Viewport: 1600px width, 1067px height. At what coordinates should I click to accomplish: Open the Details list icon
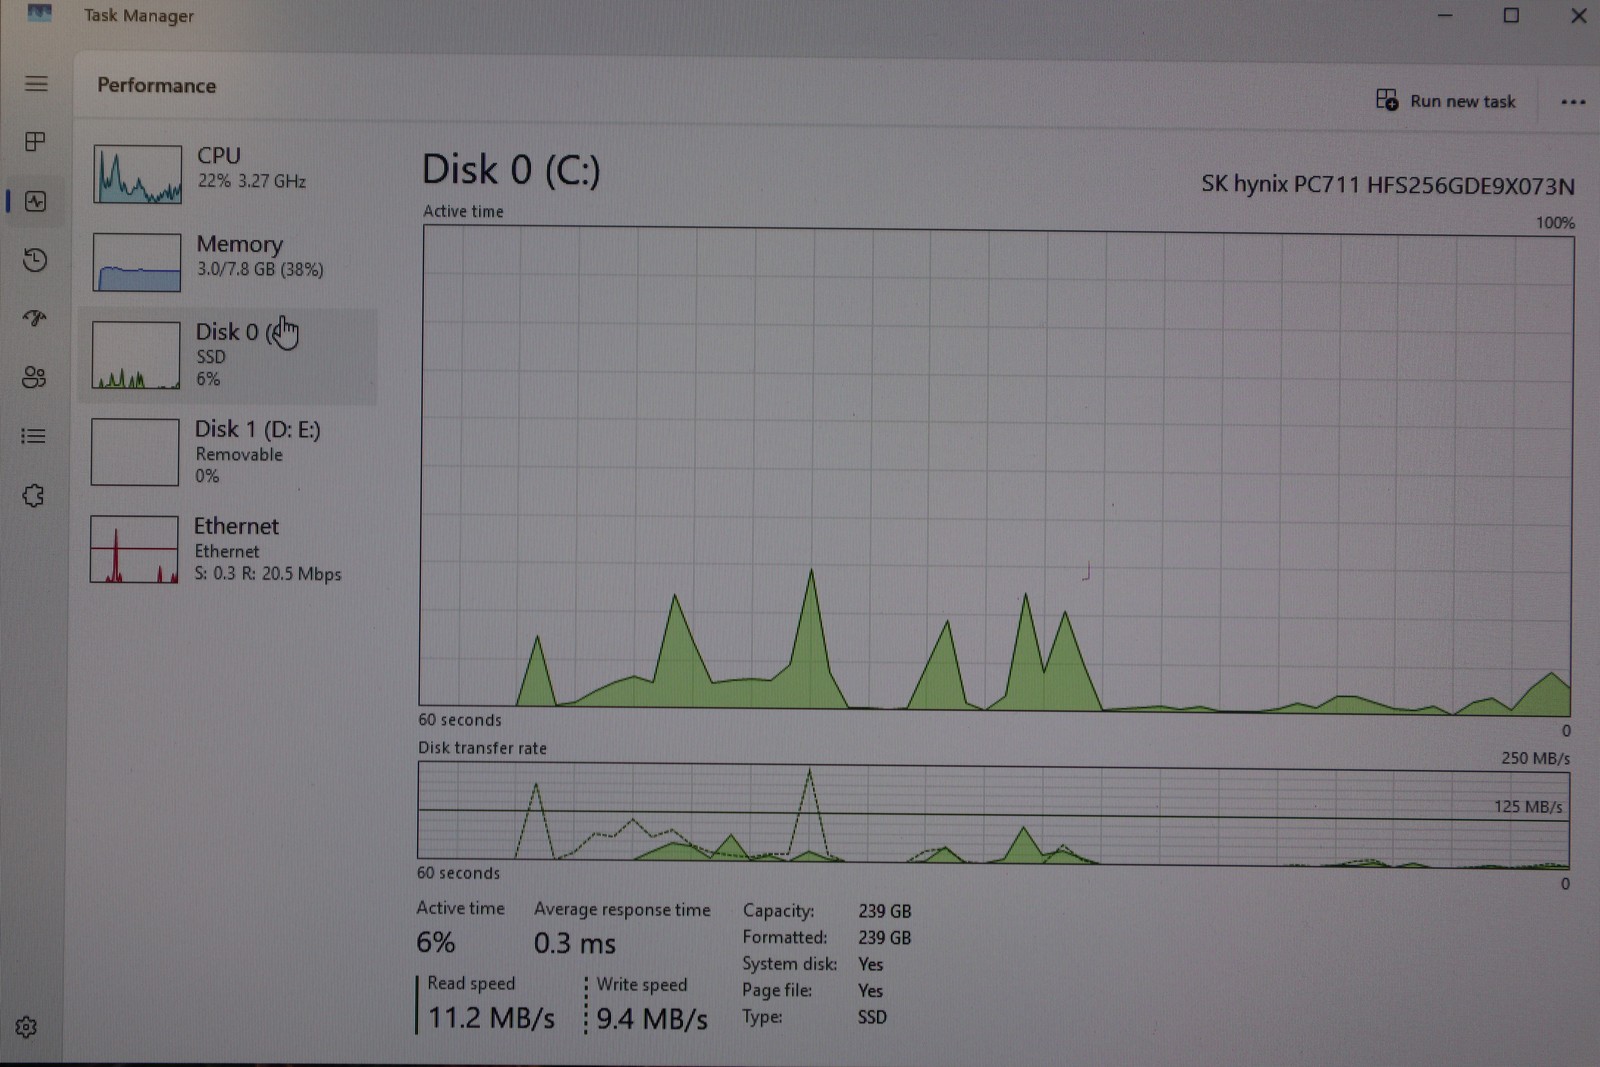click(x=34, y=436)
